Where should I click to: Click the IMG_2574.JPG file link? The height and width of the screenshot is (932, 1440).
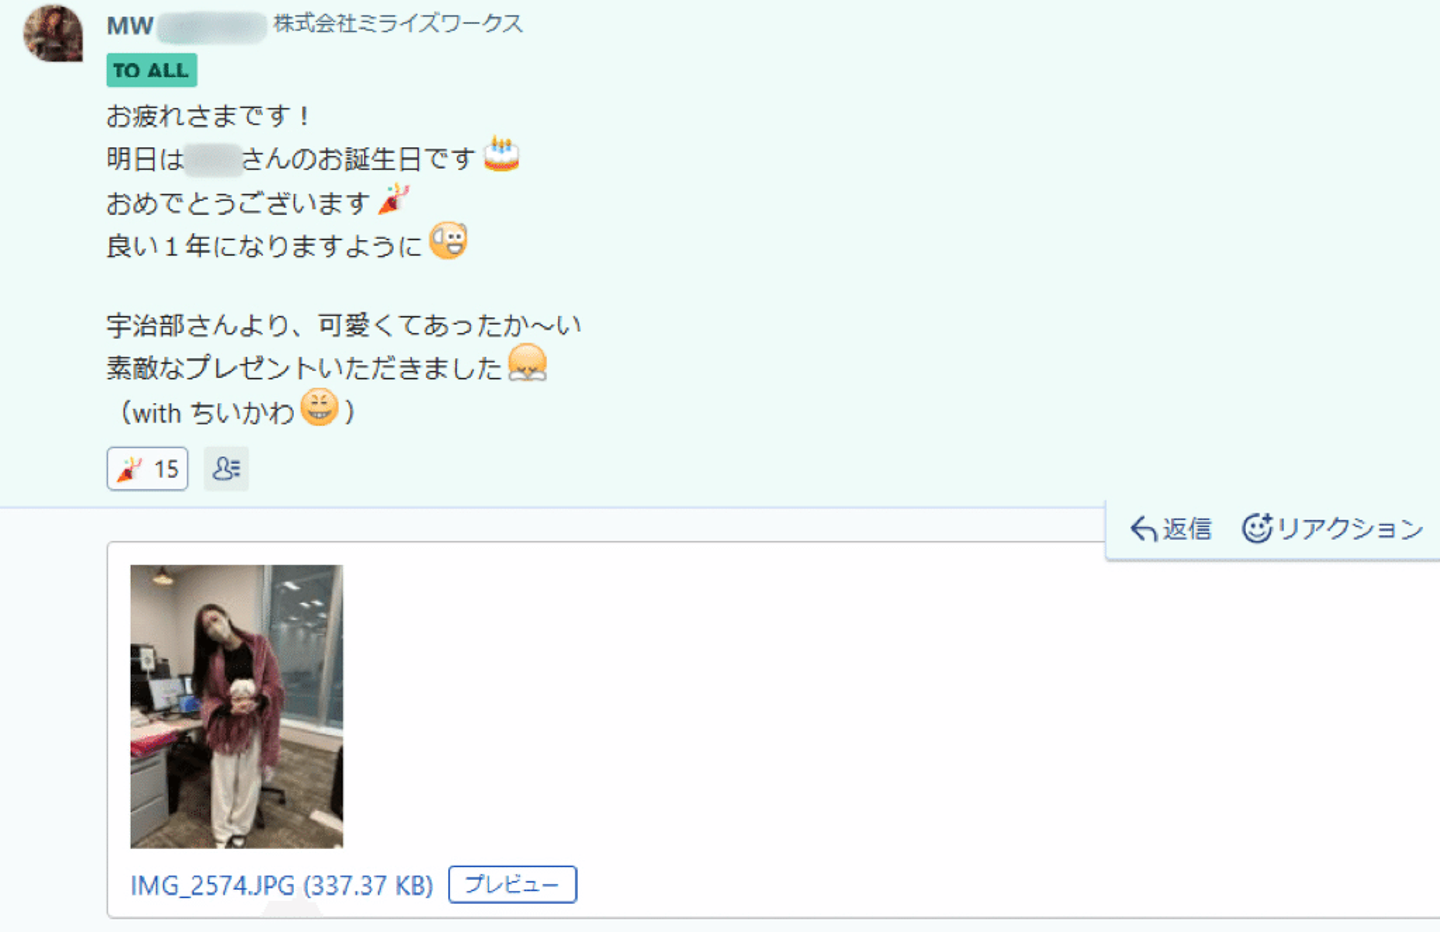pyautogui.click(x=282, y=885)
